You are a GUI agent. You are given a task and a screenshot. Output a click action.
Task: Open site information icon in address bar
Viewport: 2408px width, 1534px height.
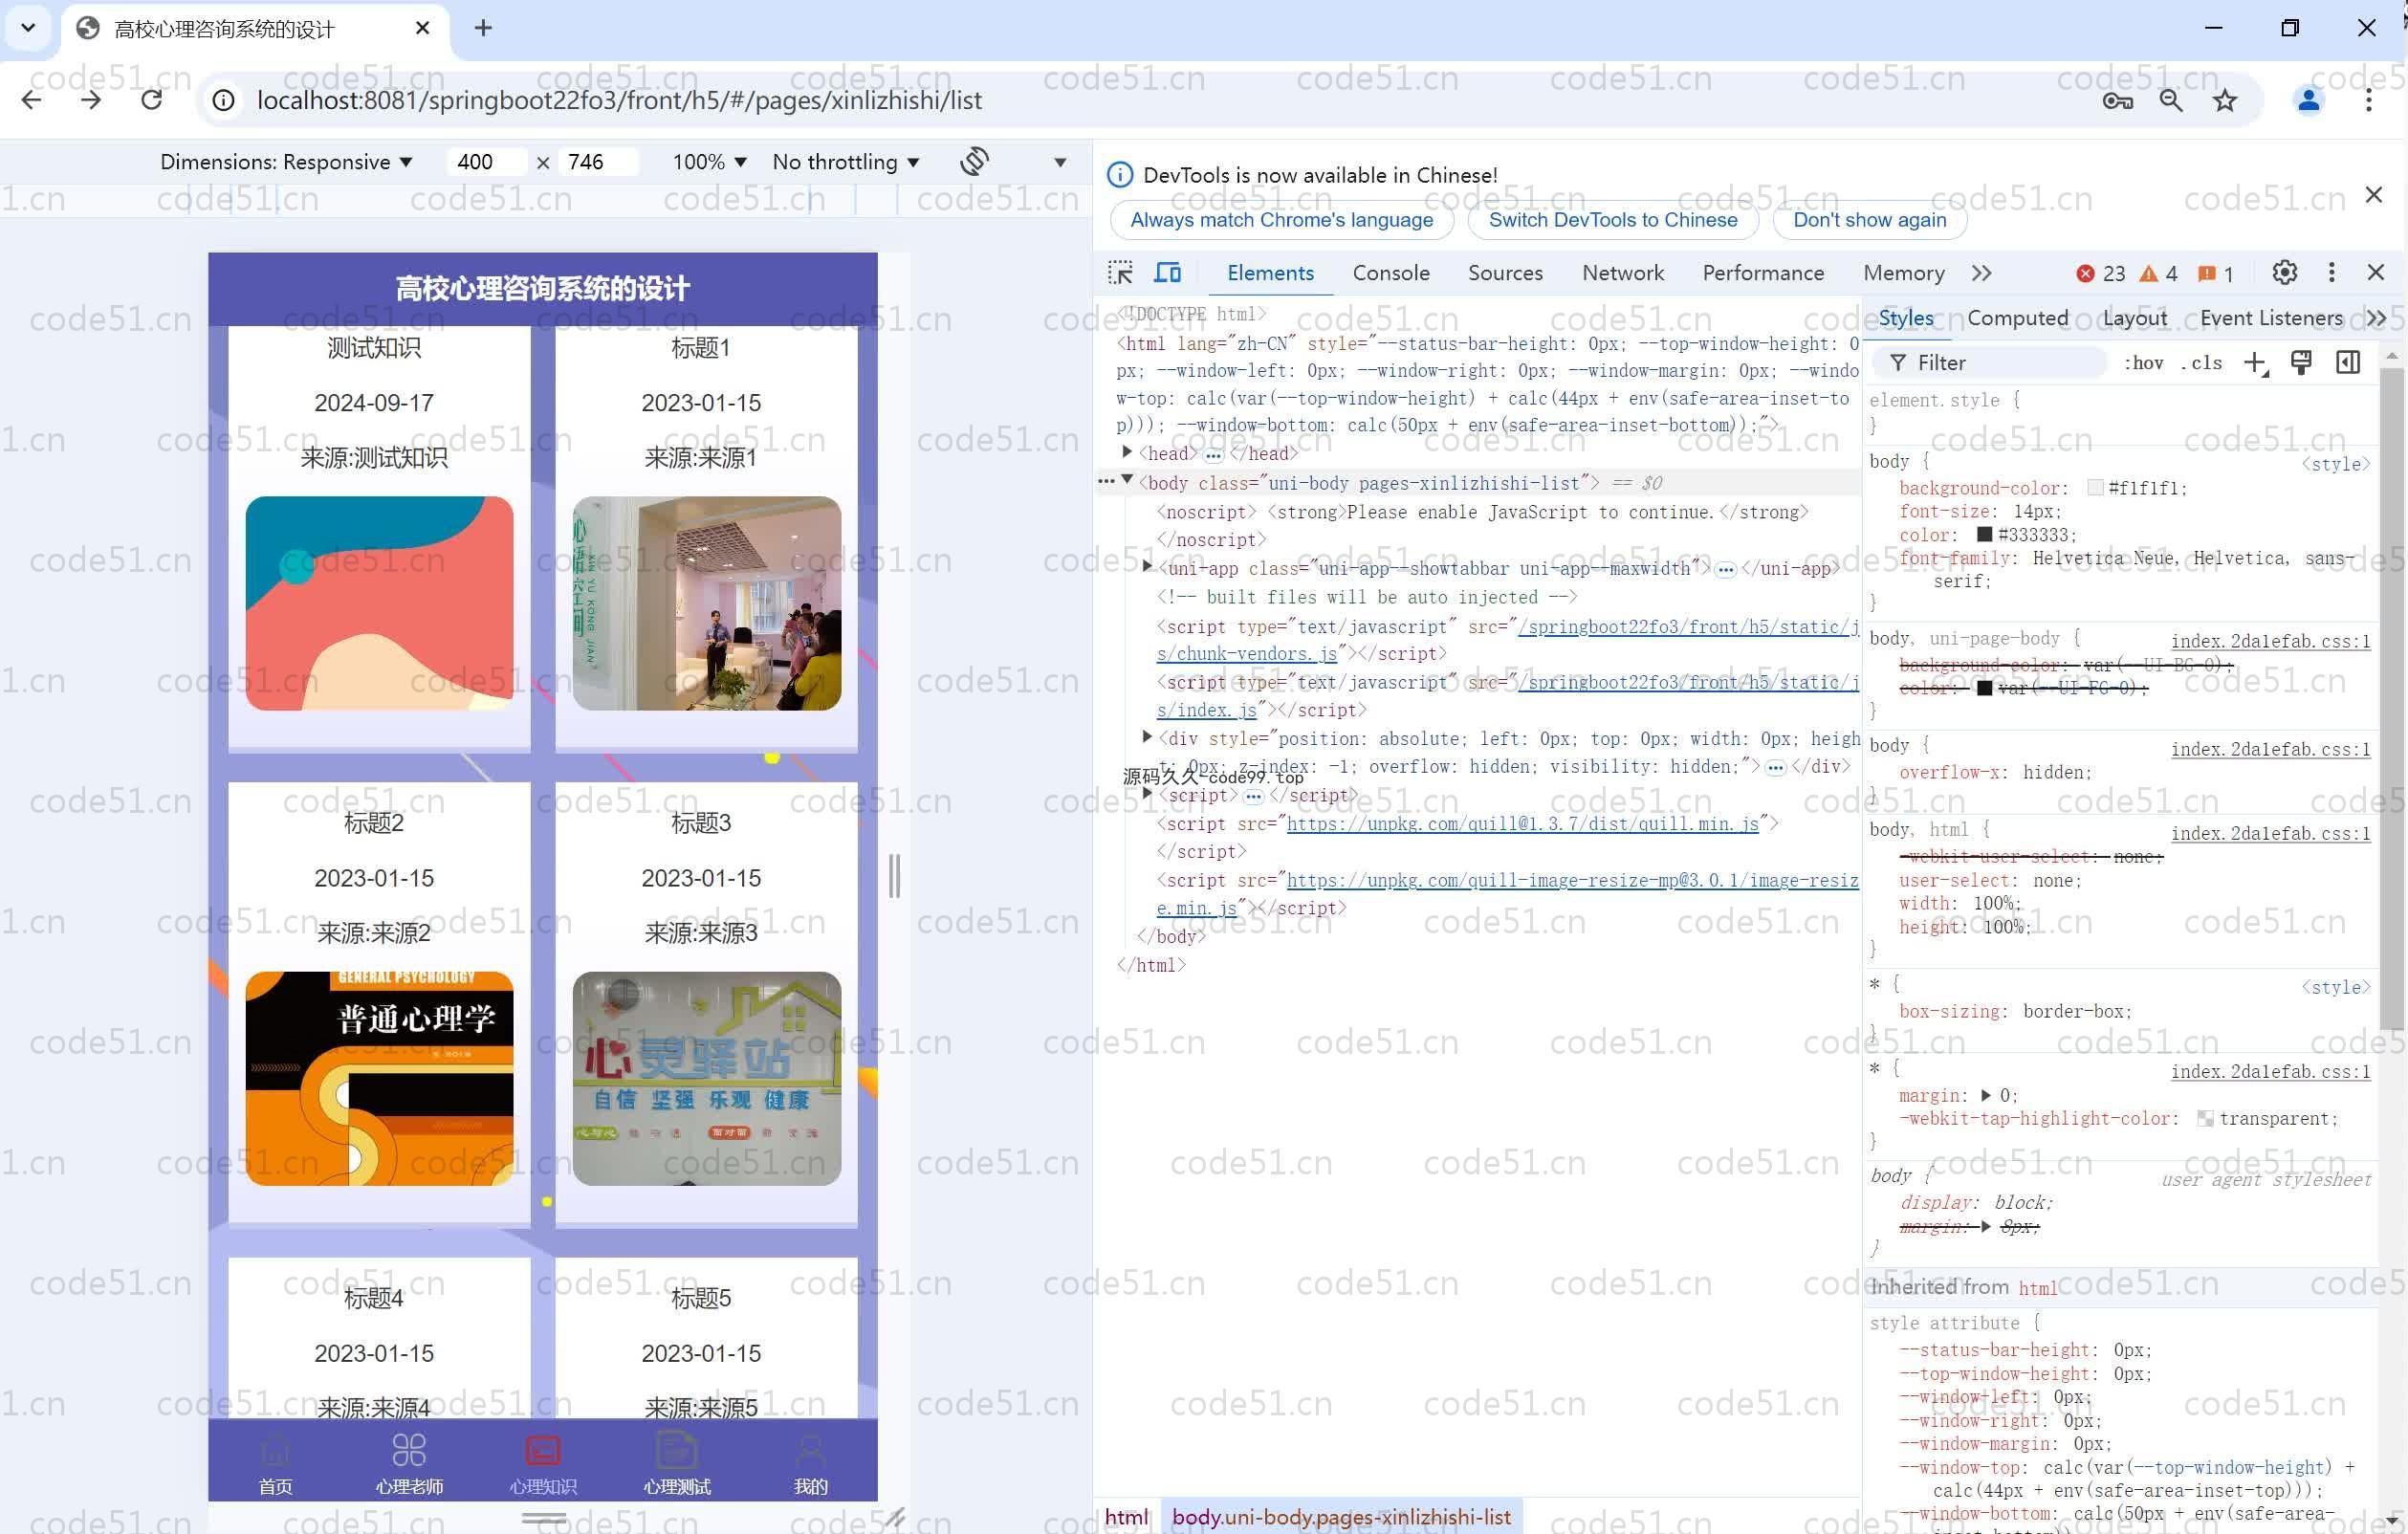pos(224,100)
